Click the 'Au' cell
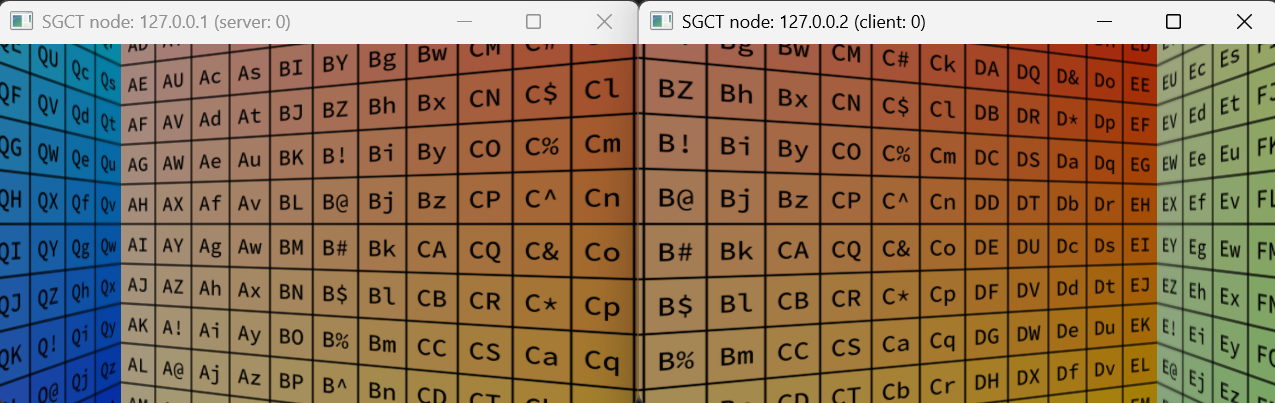 click(x=250, y=159)
